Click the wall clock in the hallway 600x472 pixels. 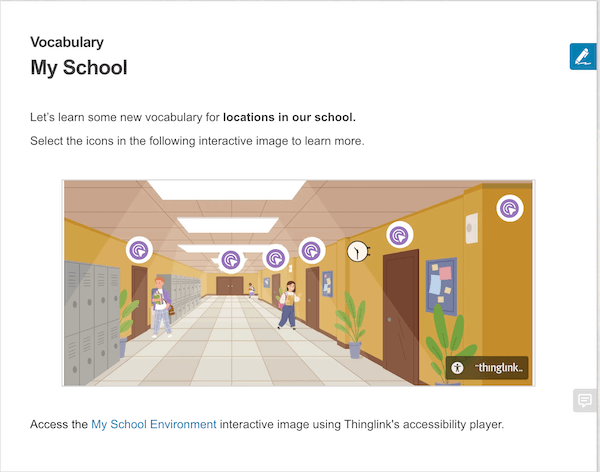(356, 252)
